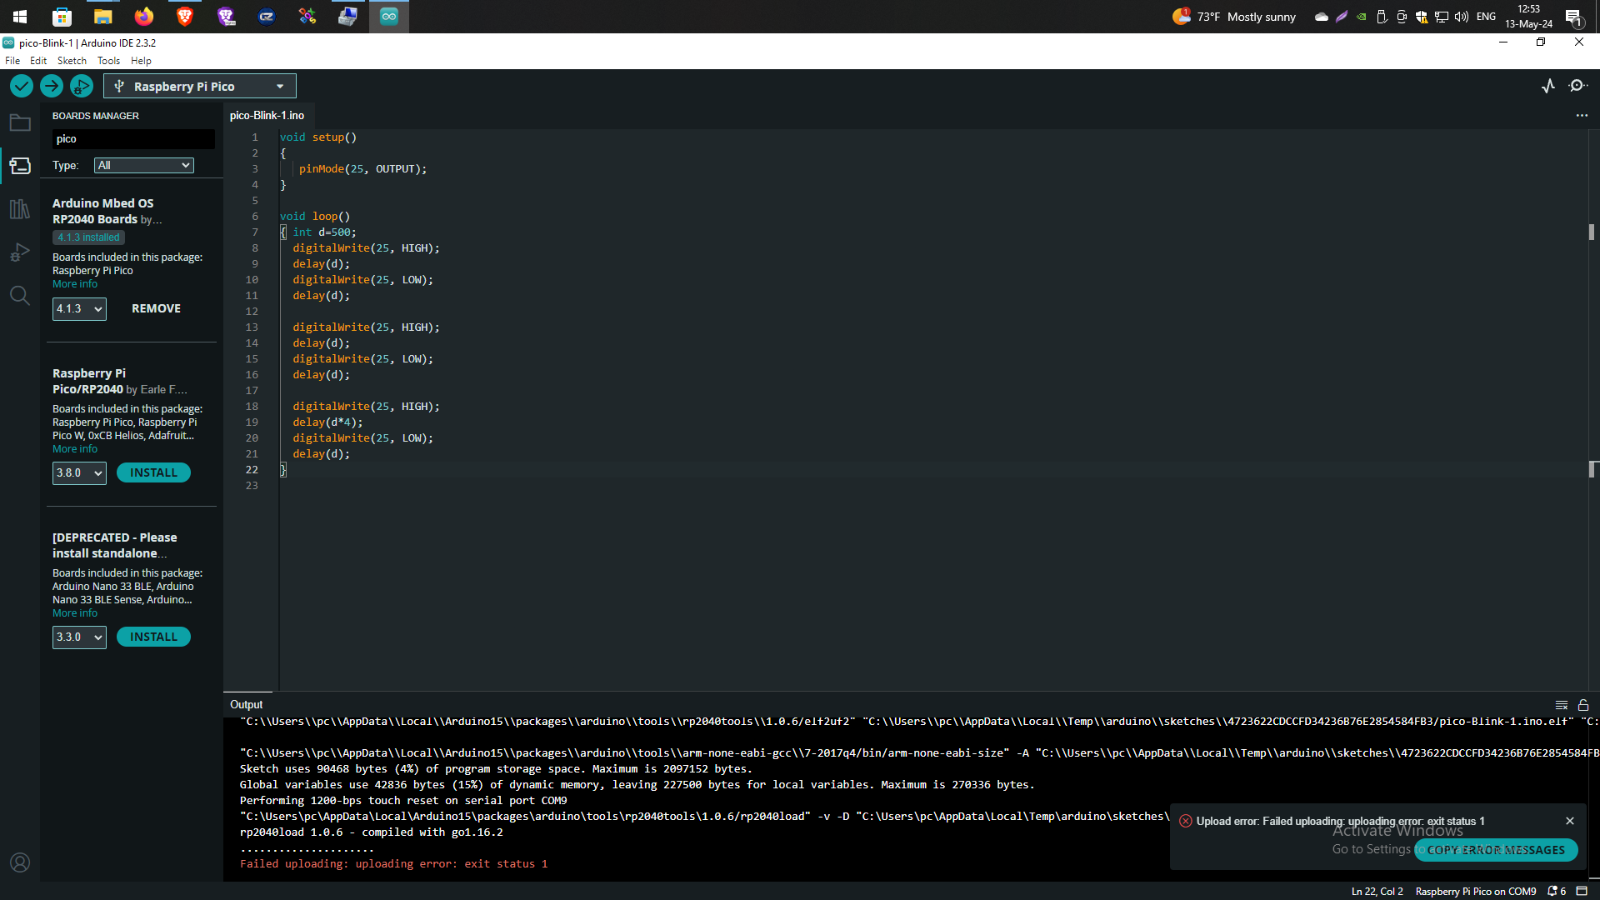Open the Type filter dropdown set to All
The image size is (1600, 900).
[x=144, y=165]
